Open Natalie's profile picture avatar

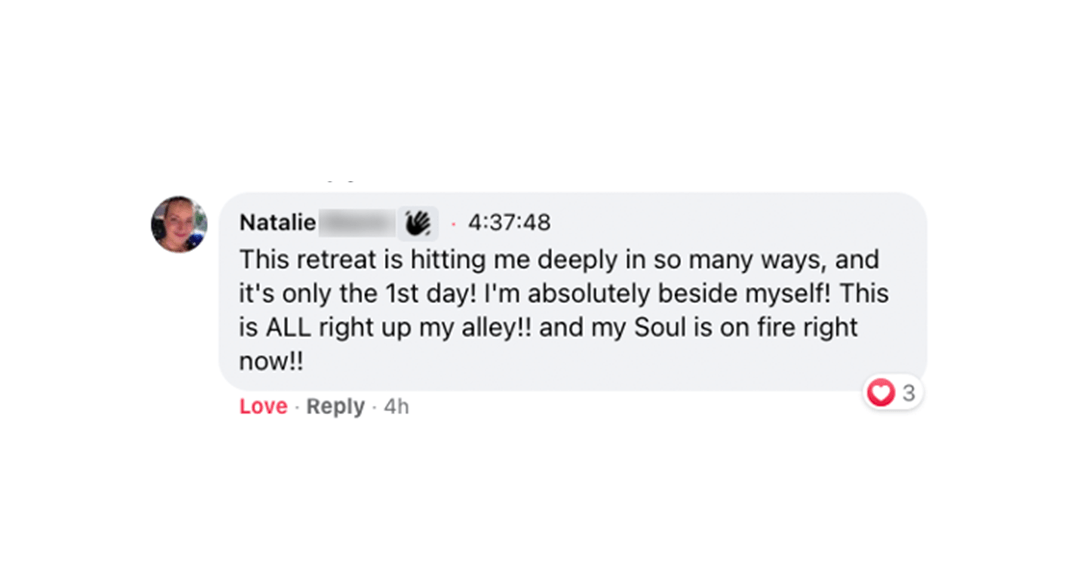(179, 224)
